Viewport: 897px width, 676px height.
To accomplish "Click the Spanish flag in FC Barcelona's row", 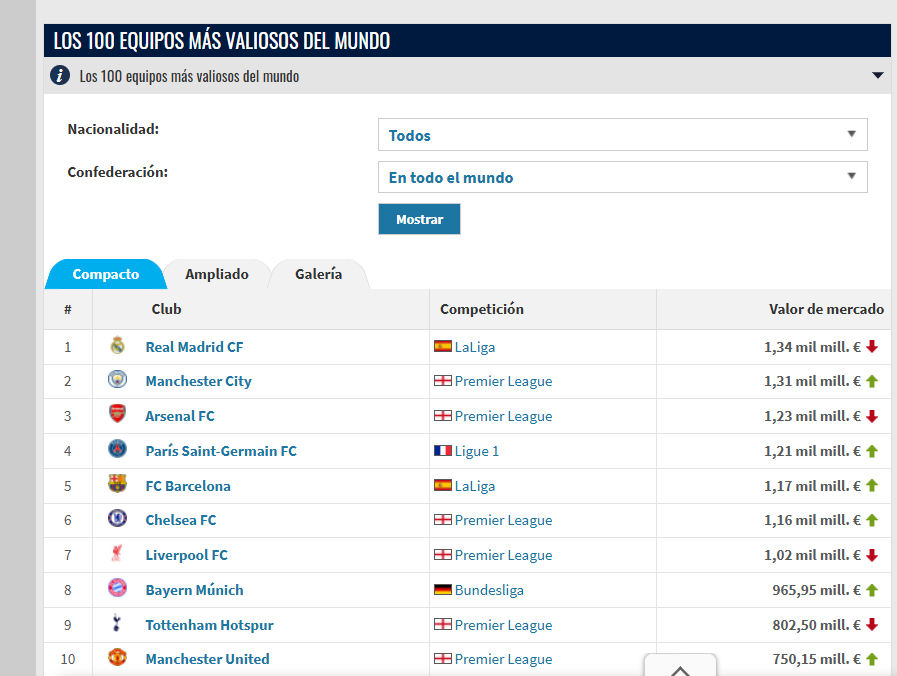I will 443,485.
